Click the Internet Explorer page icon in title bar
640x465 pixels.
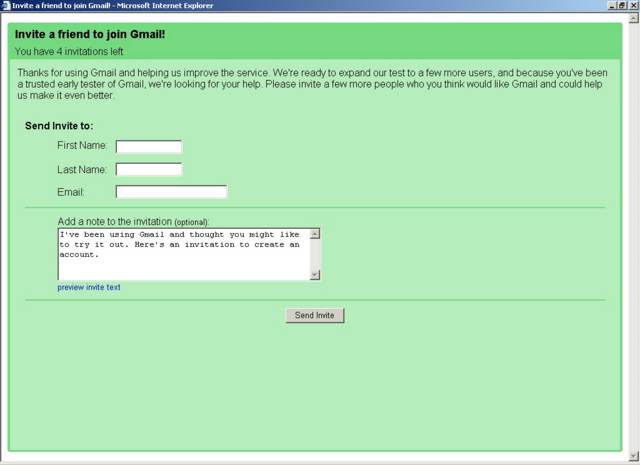click(x=6, y=6)
